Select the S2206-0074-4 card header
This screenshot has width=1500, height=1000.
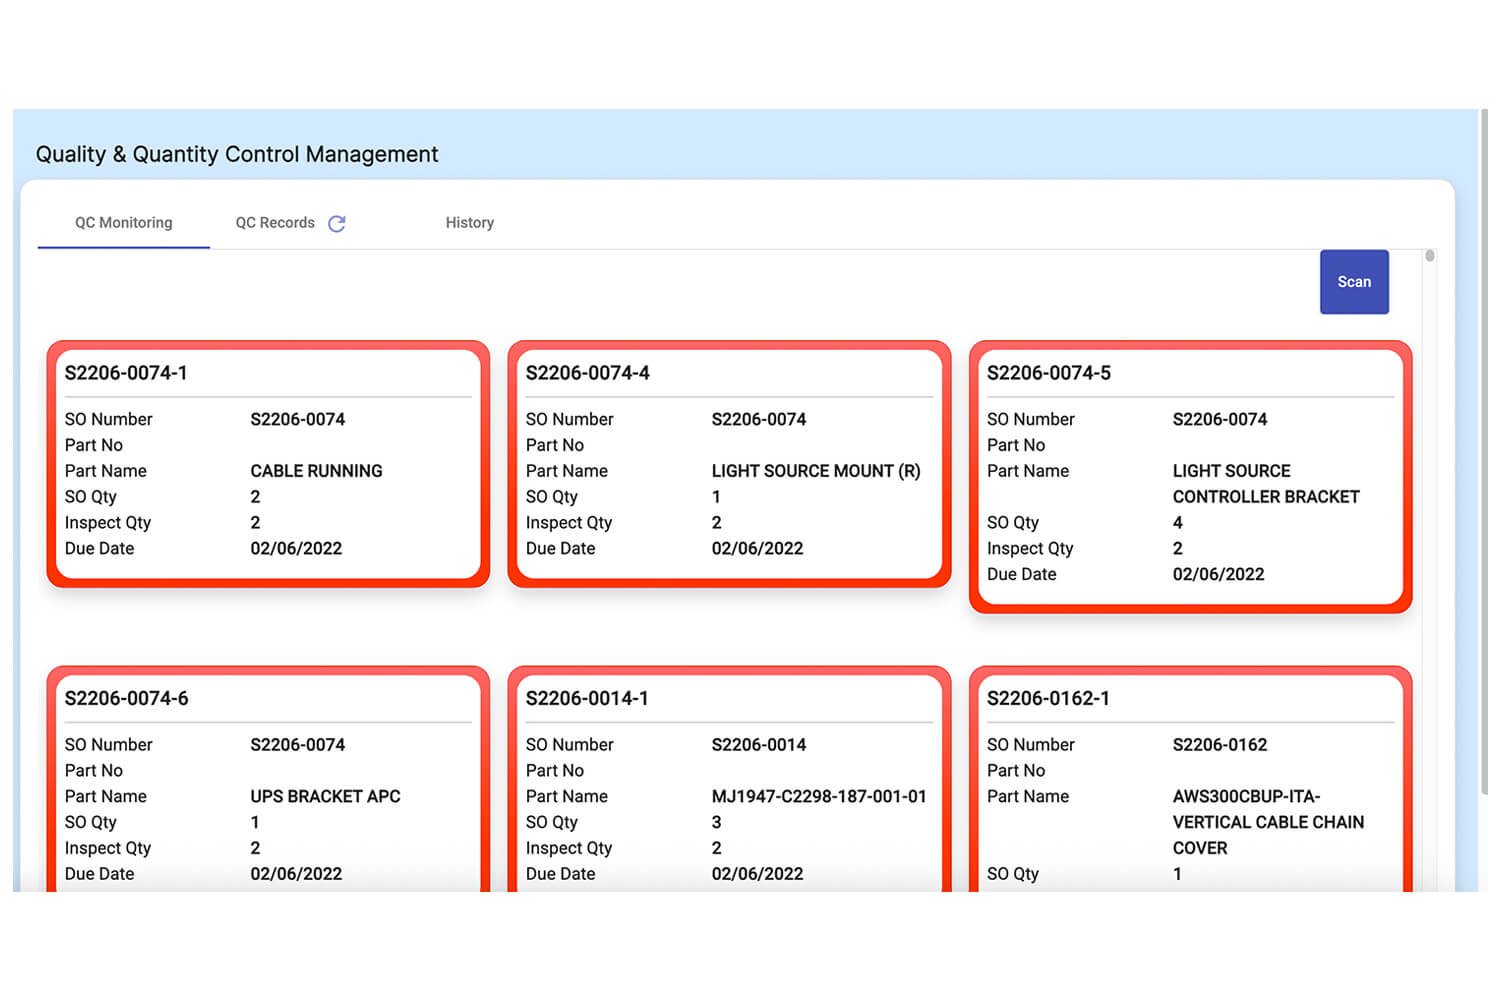tap(587, 373)
